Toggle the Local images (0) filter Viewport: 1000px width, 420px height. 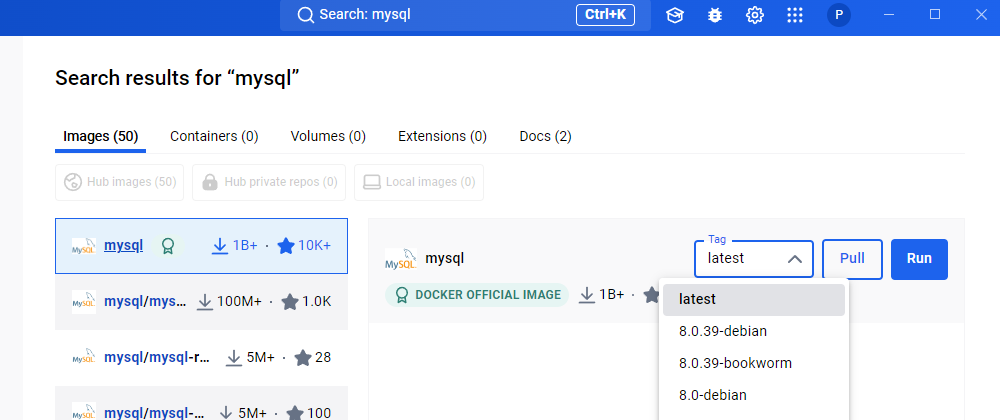point(419,182)
